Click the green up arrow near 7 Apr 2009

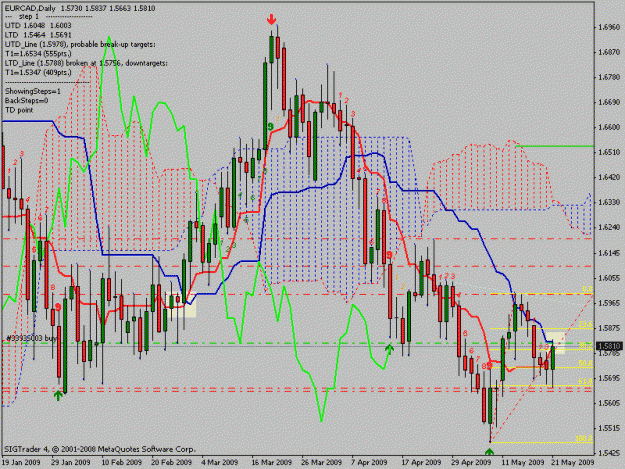coord(389,349)
